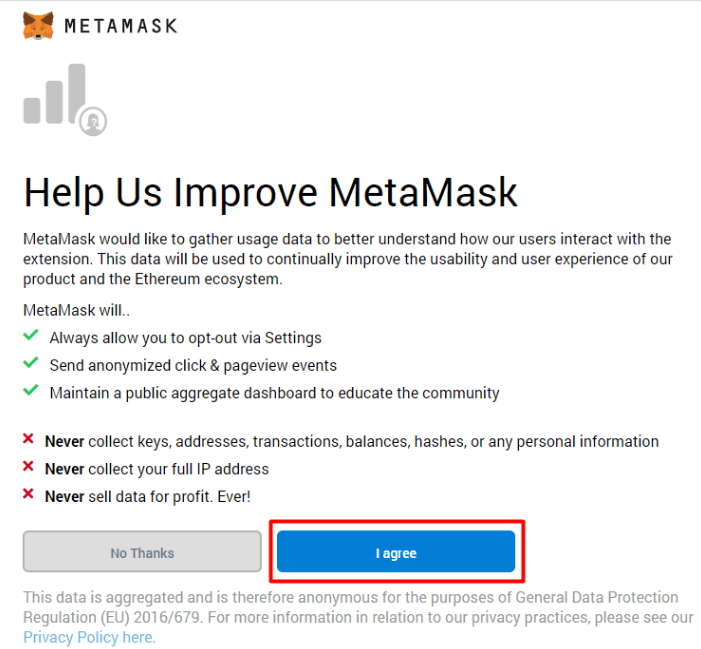Click the user avatar badge on chart
701x649 pixels.
(94, 121)
